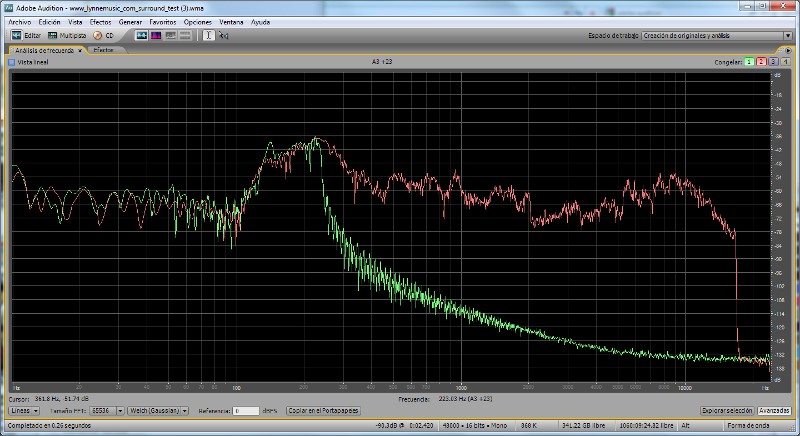The image size is (800, 436).
Task: Click the Explorar selección button
Action: point(726,410)
